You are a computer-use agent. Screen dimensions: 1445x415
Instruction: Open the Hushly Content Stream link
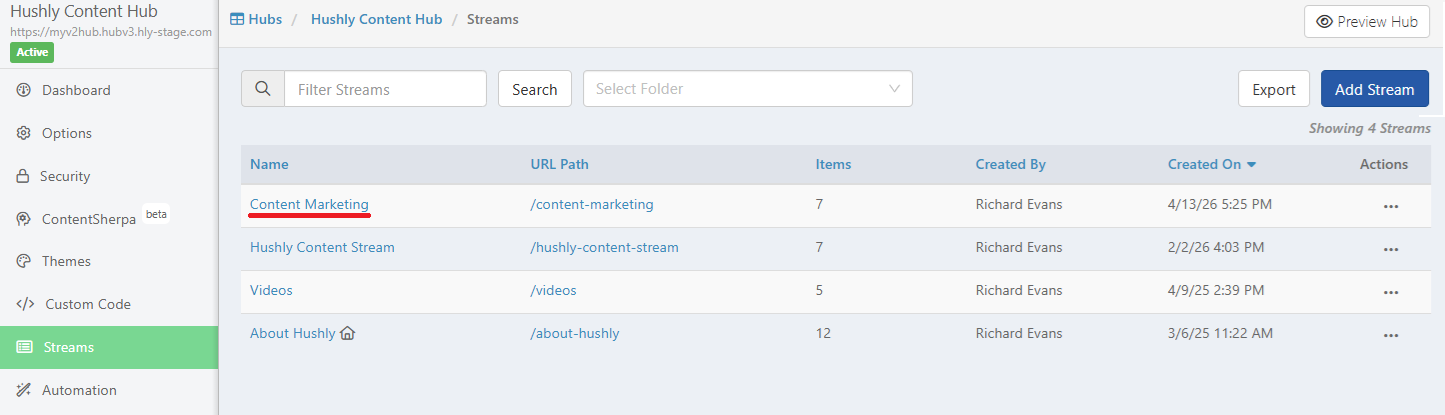click(x=322, y=247)
